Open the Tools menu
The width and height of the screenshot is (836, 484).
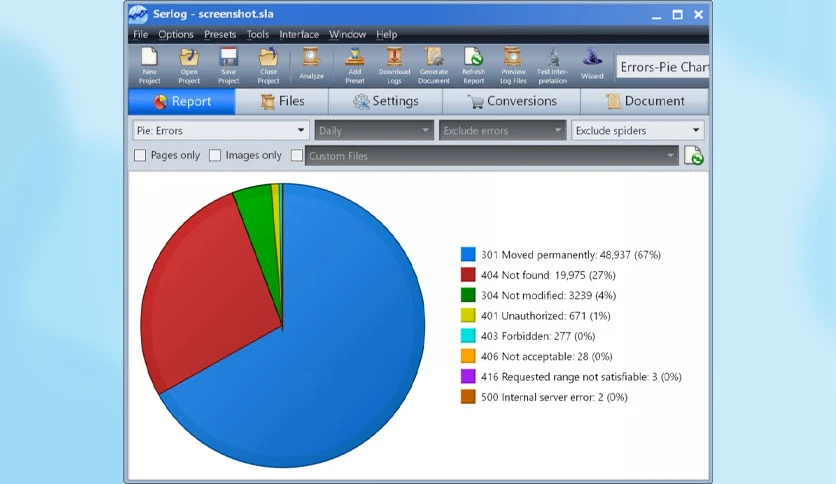[x=258, y=34]
